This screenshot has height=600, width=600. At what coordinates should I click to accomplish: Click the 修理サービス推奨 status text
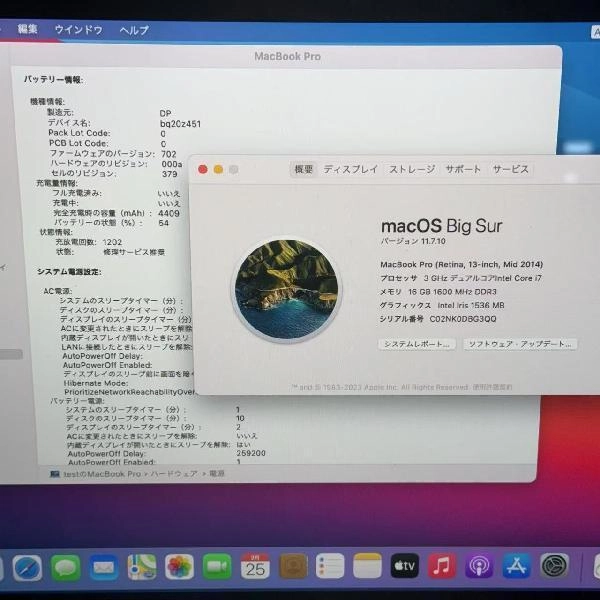134,252
